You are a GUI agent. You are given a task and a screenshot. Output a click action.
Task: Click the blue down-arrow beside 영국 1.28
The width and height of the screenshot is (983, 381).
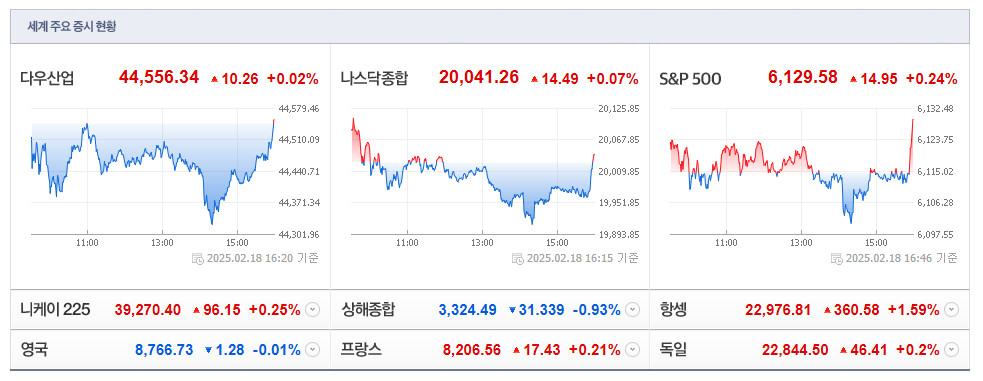[x=208, y=350]
